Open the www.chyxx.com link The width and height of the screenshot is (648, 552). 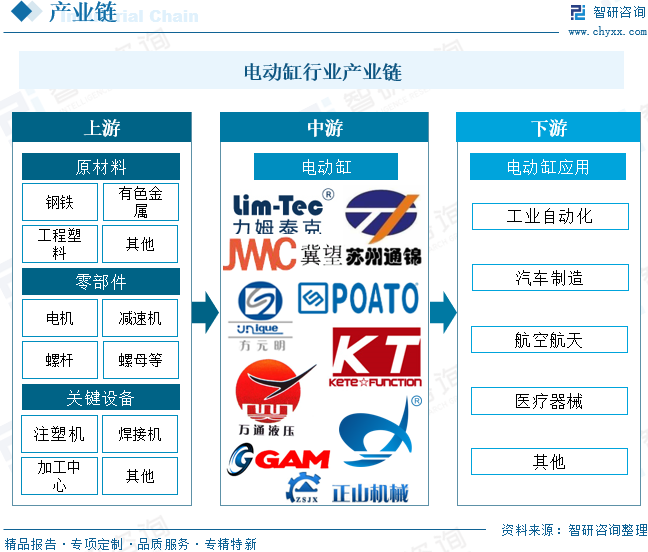click(607, 31)
